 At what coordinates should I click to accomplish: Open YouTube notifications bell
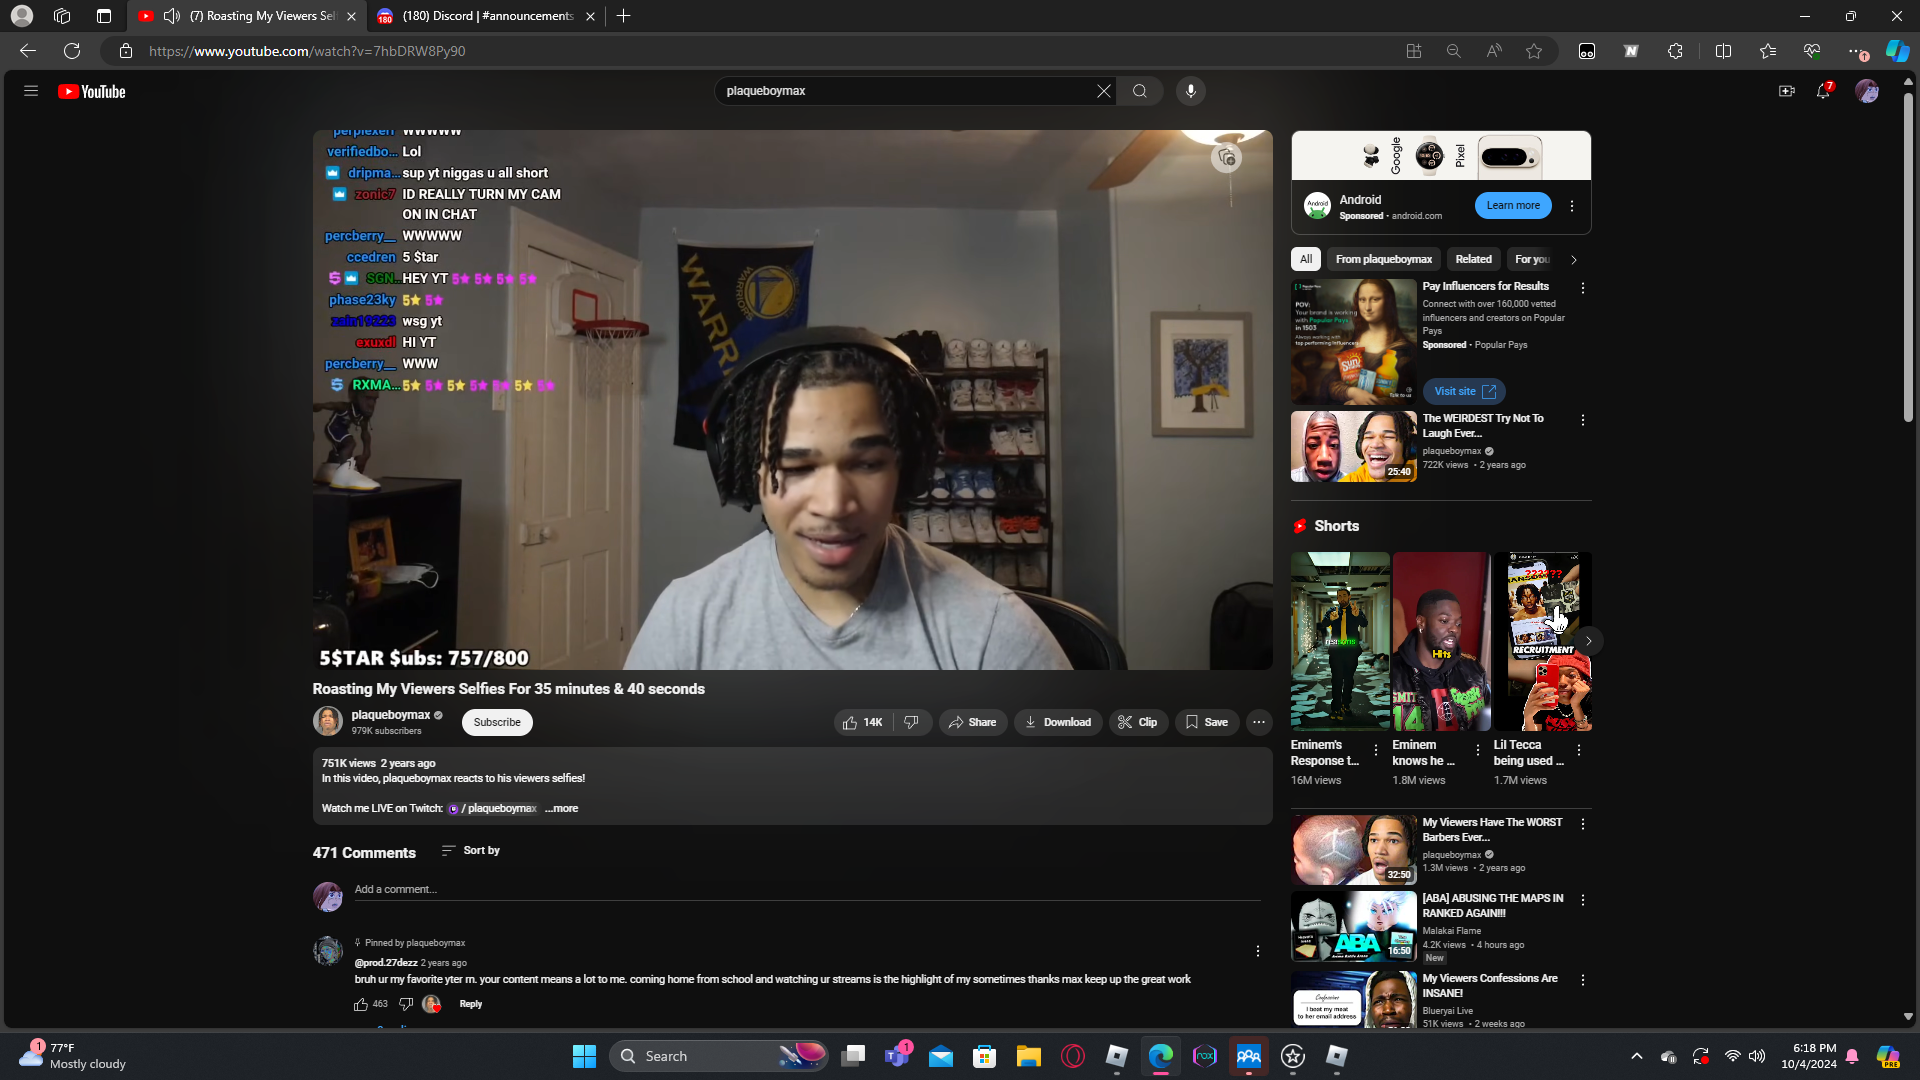click(x=1824, y=91)
